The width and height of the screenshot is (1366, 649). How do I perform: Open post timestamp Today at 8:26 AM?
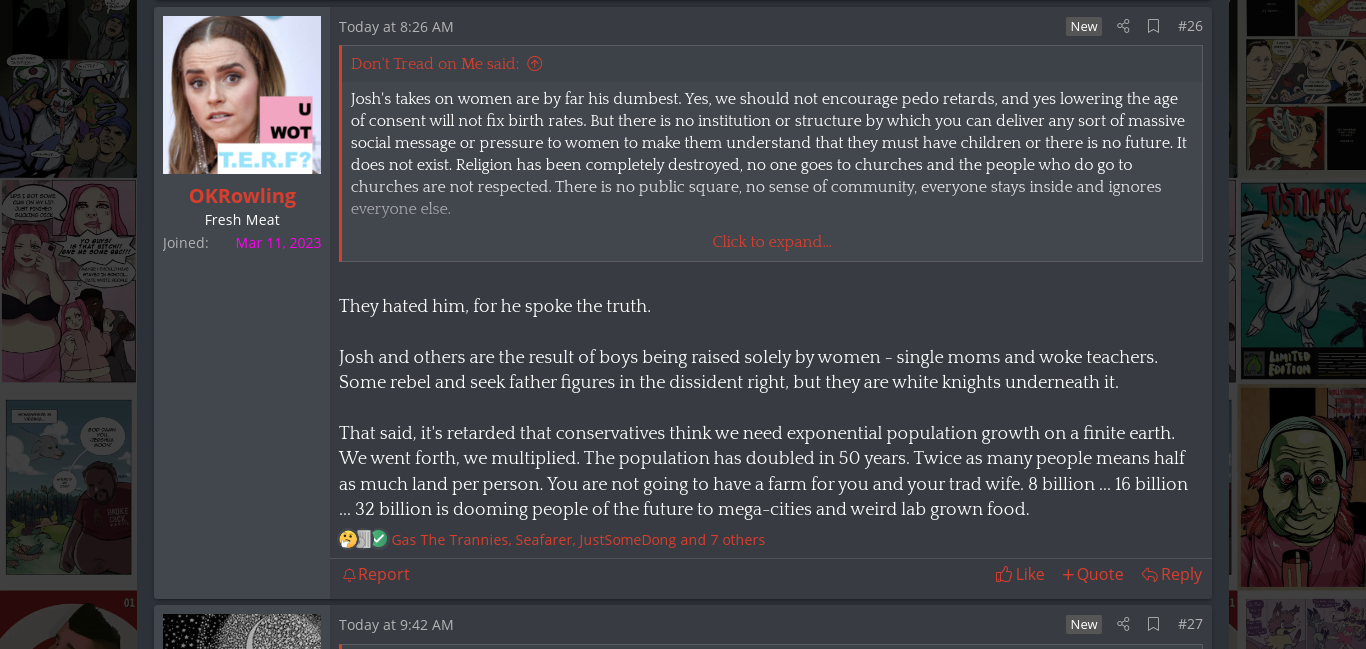click(x=396, y=27)
